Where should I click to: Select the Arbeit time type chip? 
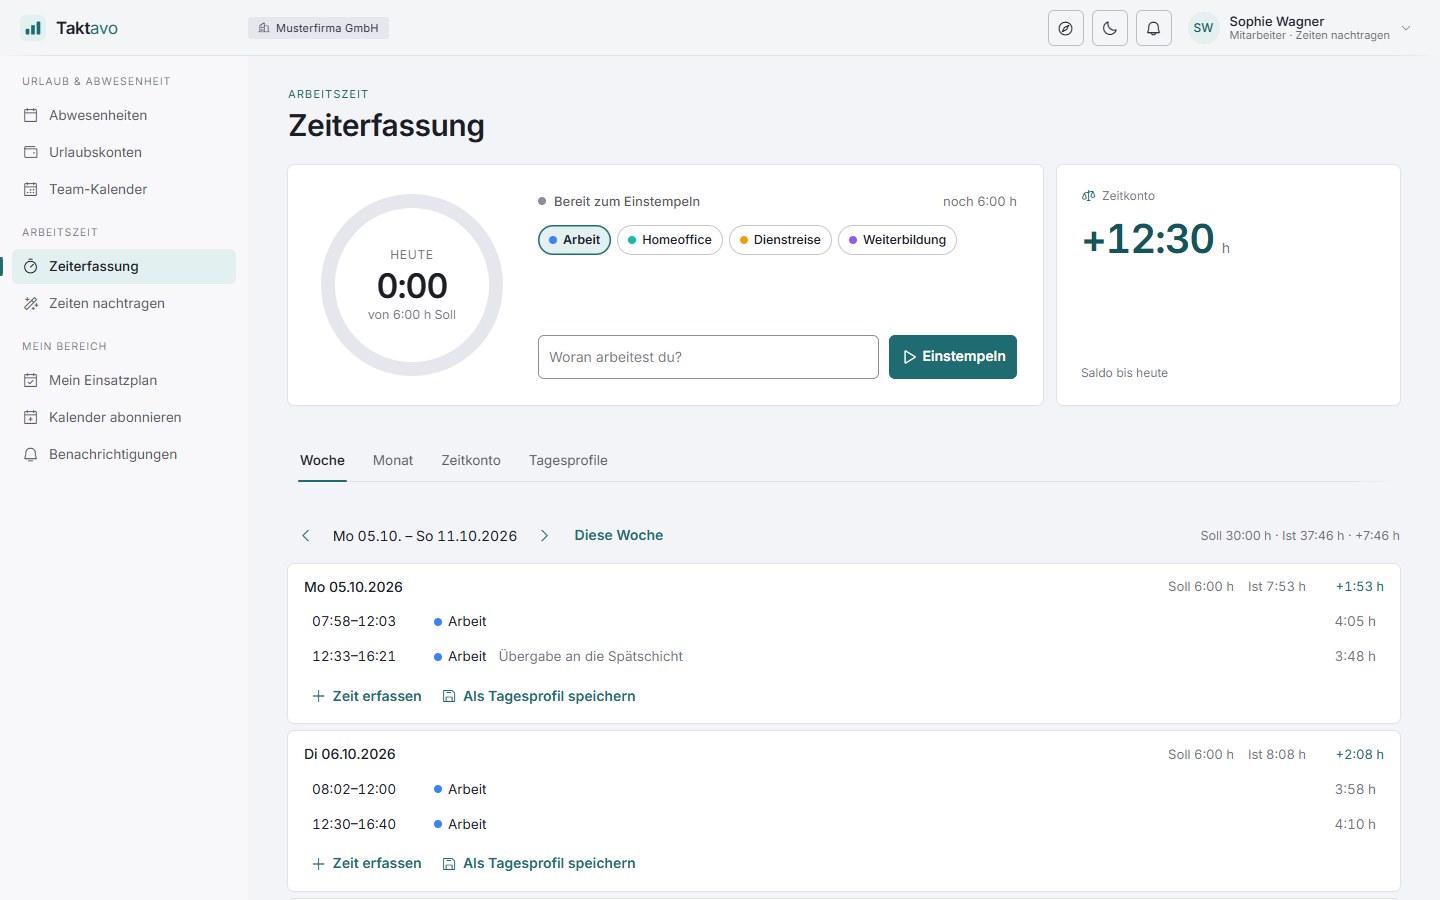click(x=574, y=240)
